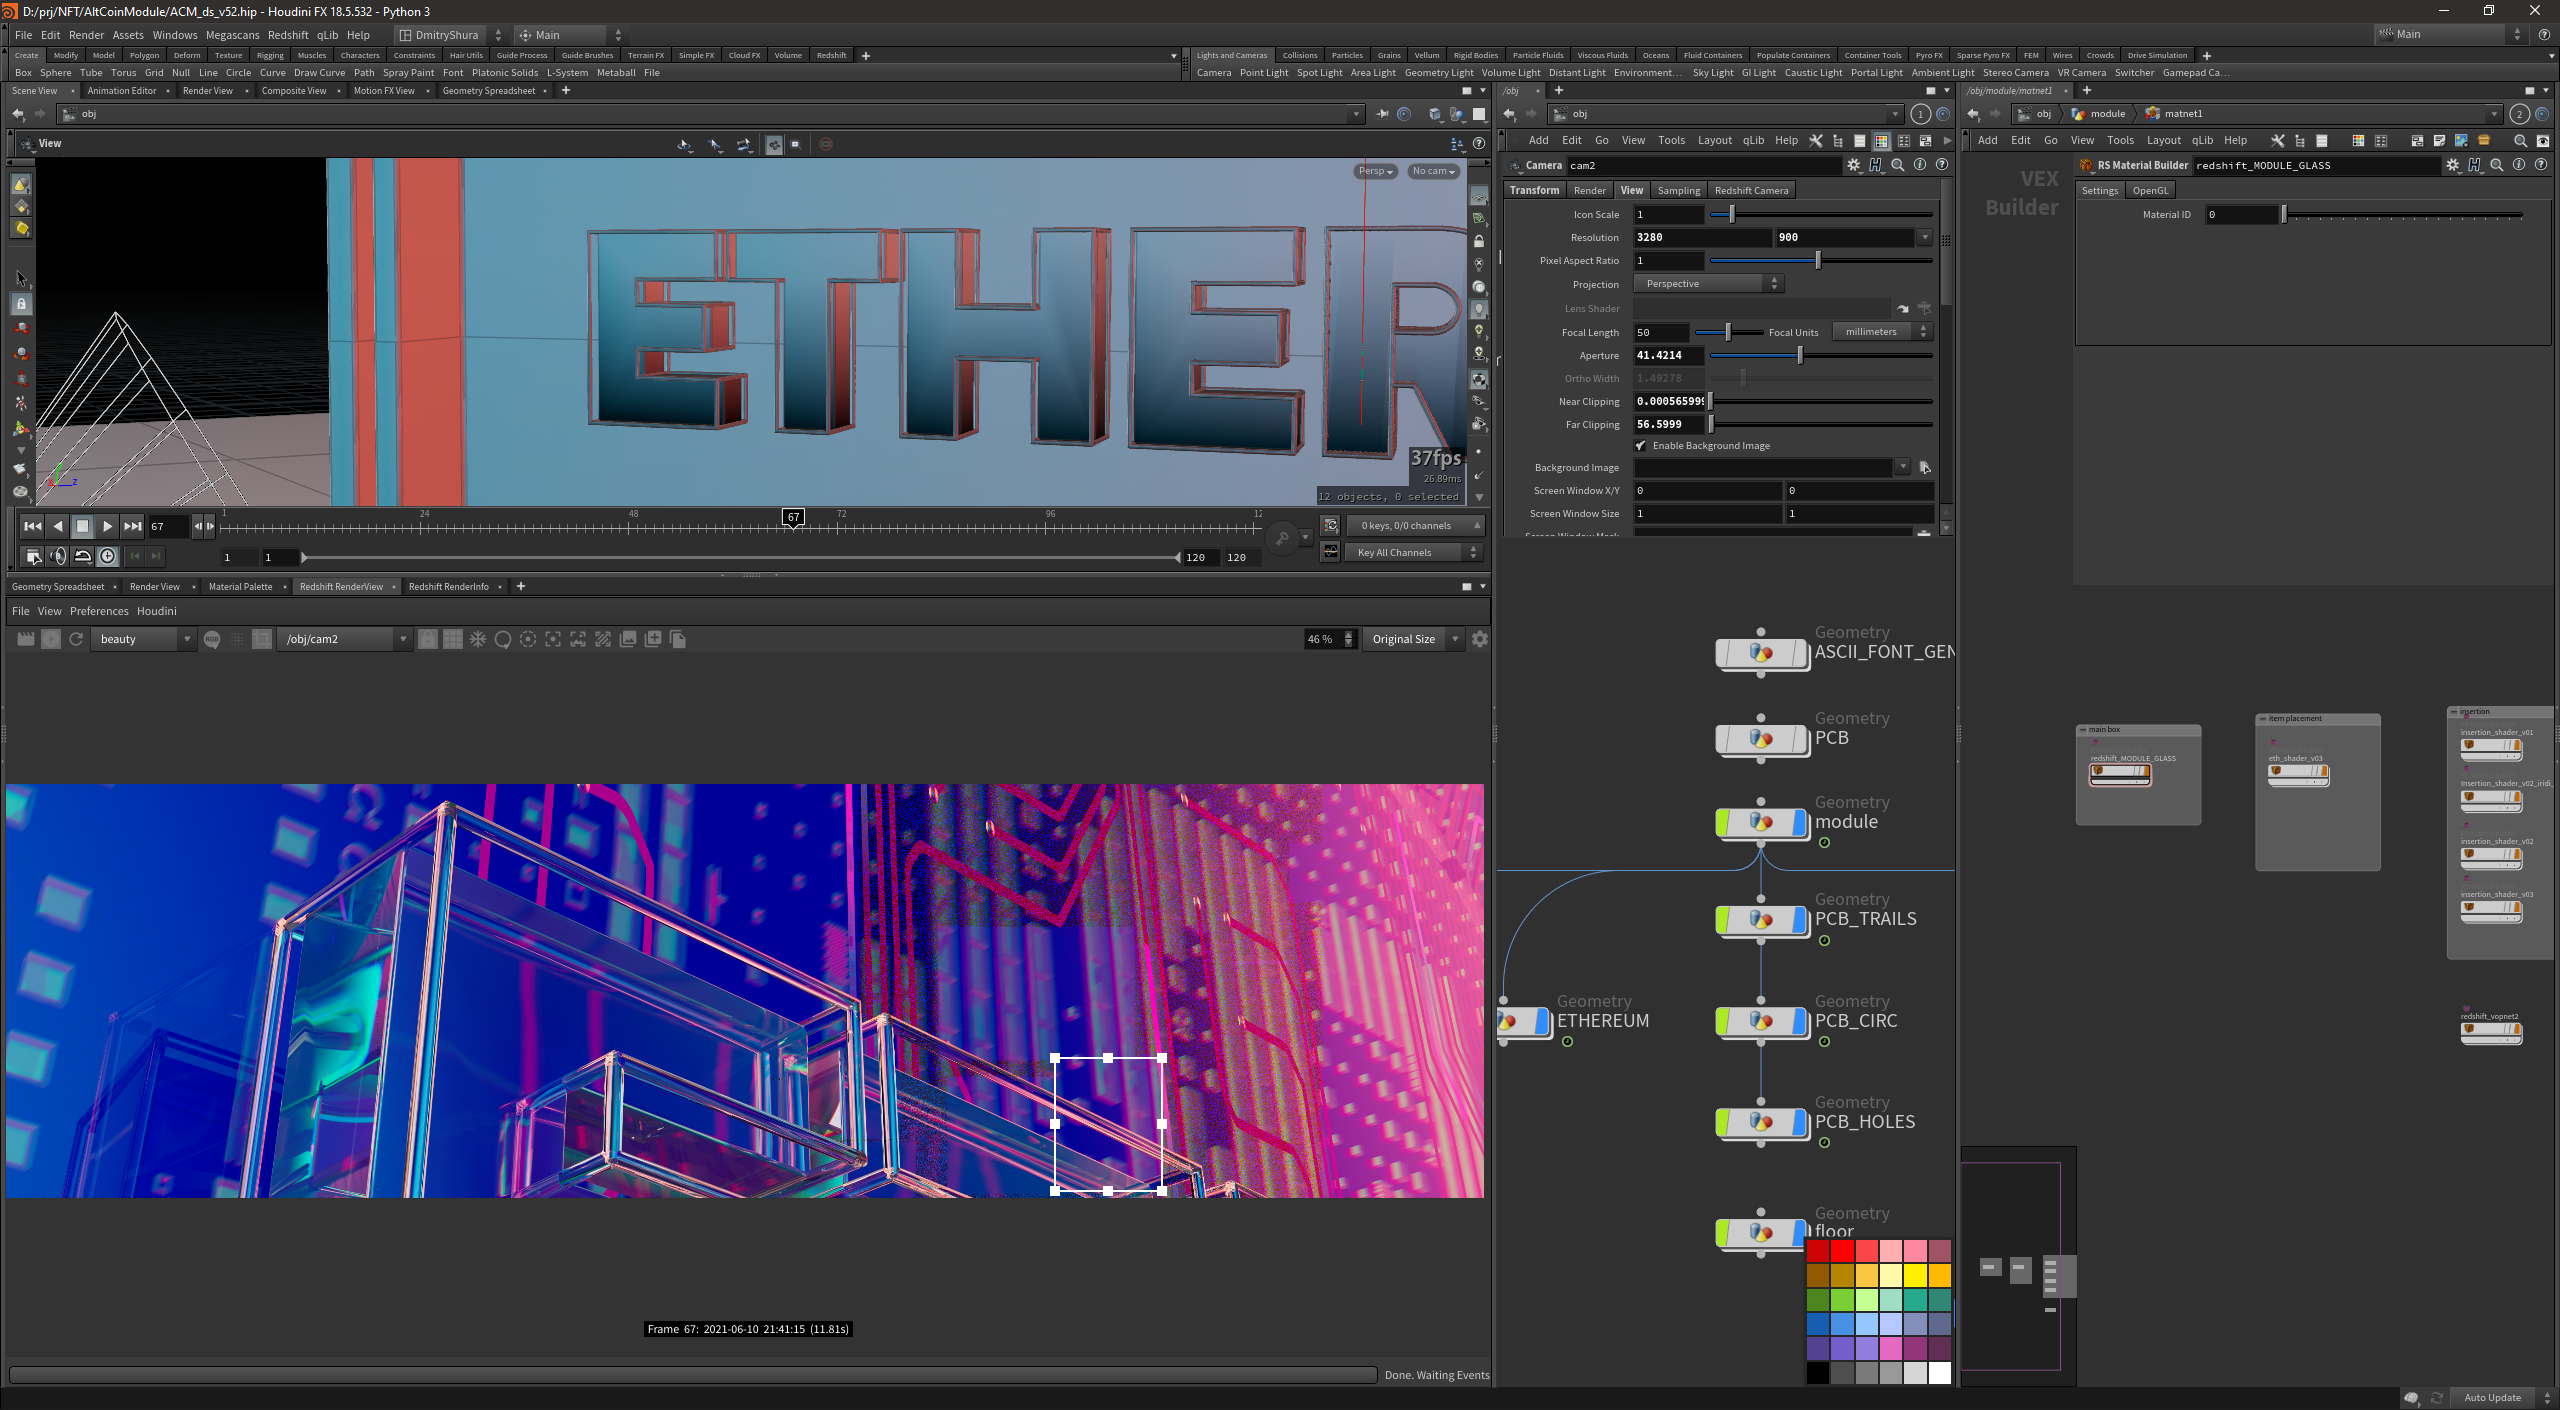Screen dimensions: 2560x1410
Task: Toggle display flag on module node
Action: coord(1799,822)
